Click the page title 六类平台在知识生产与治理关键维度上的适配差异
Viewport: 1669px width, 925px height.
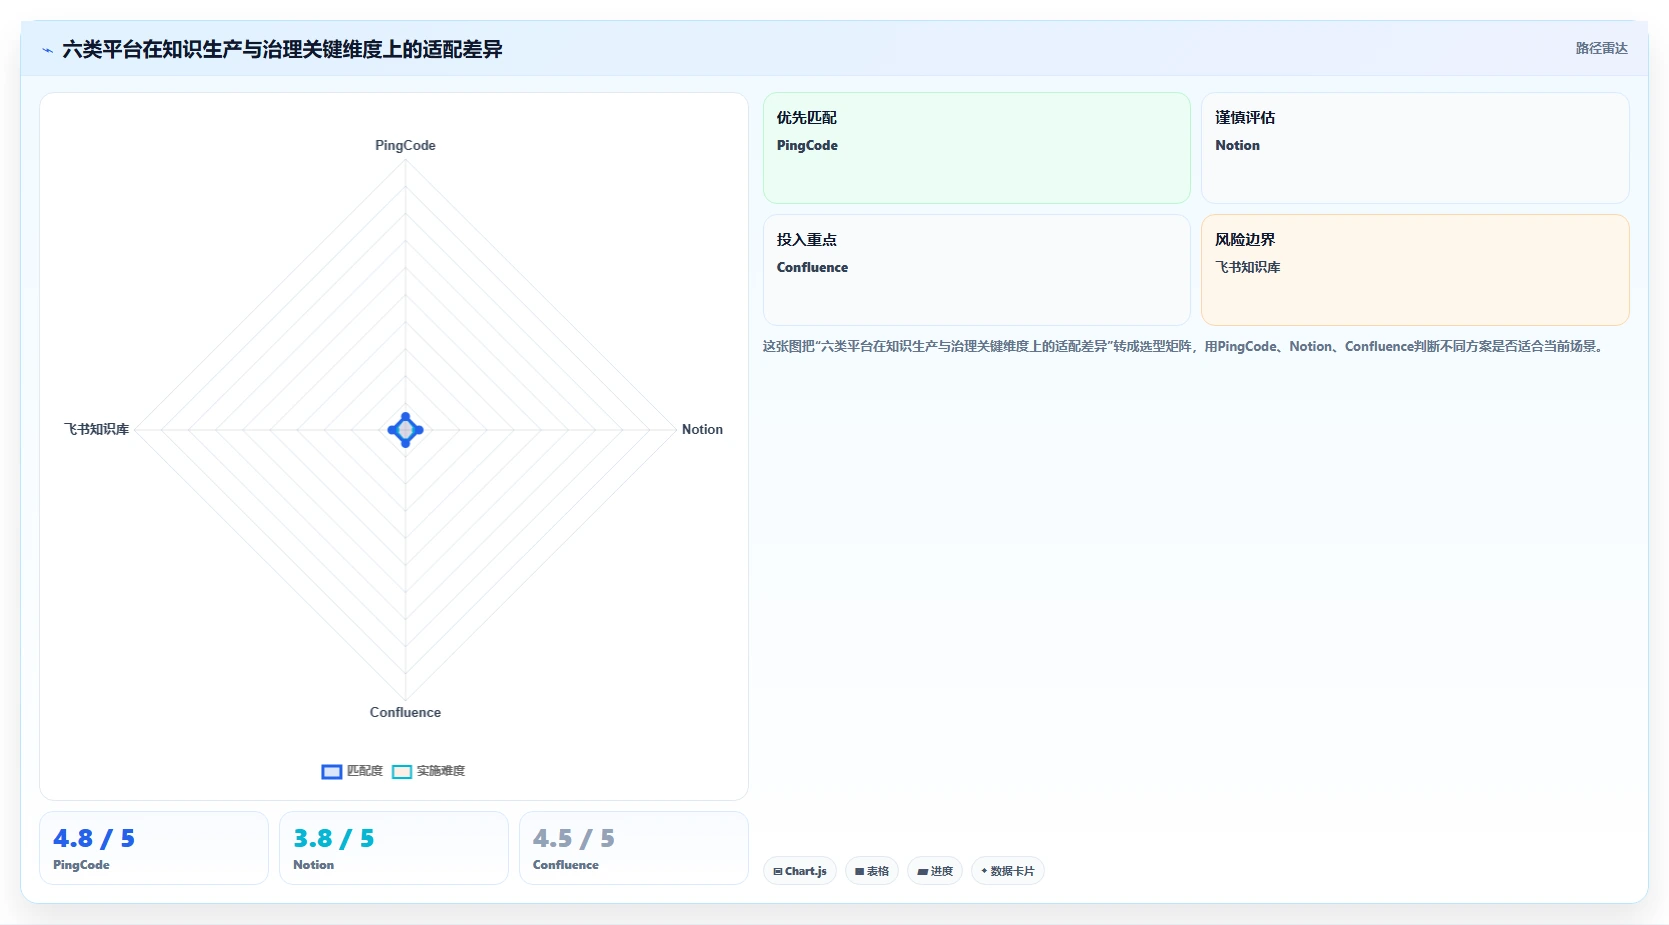(282, 49)
